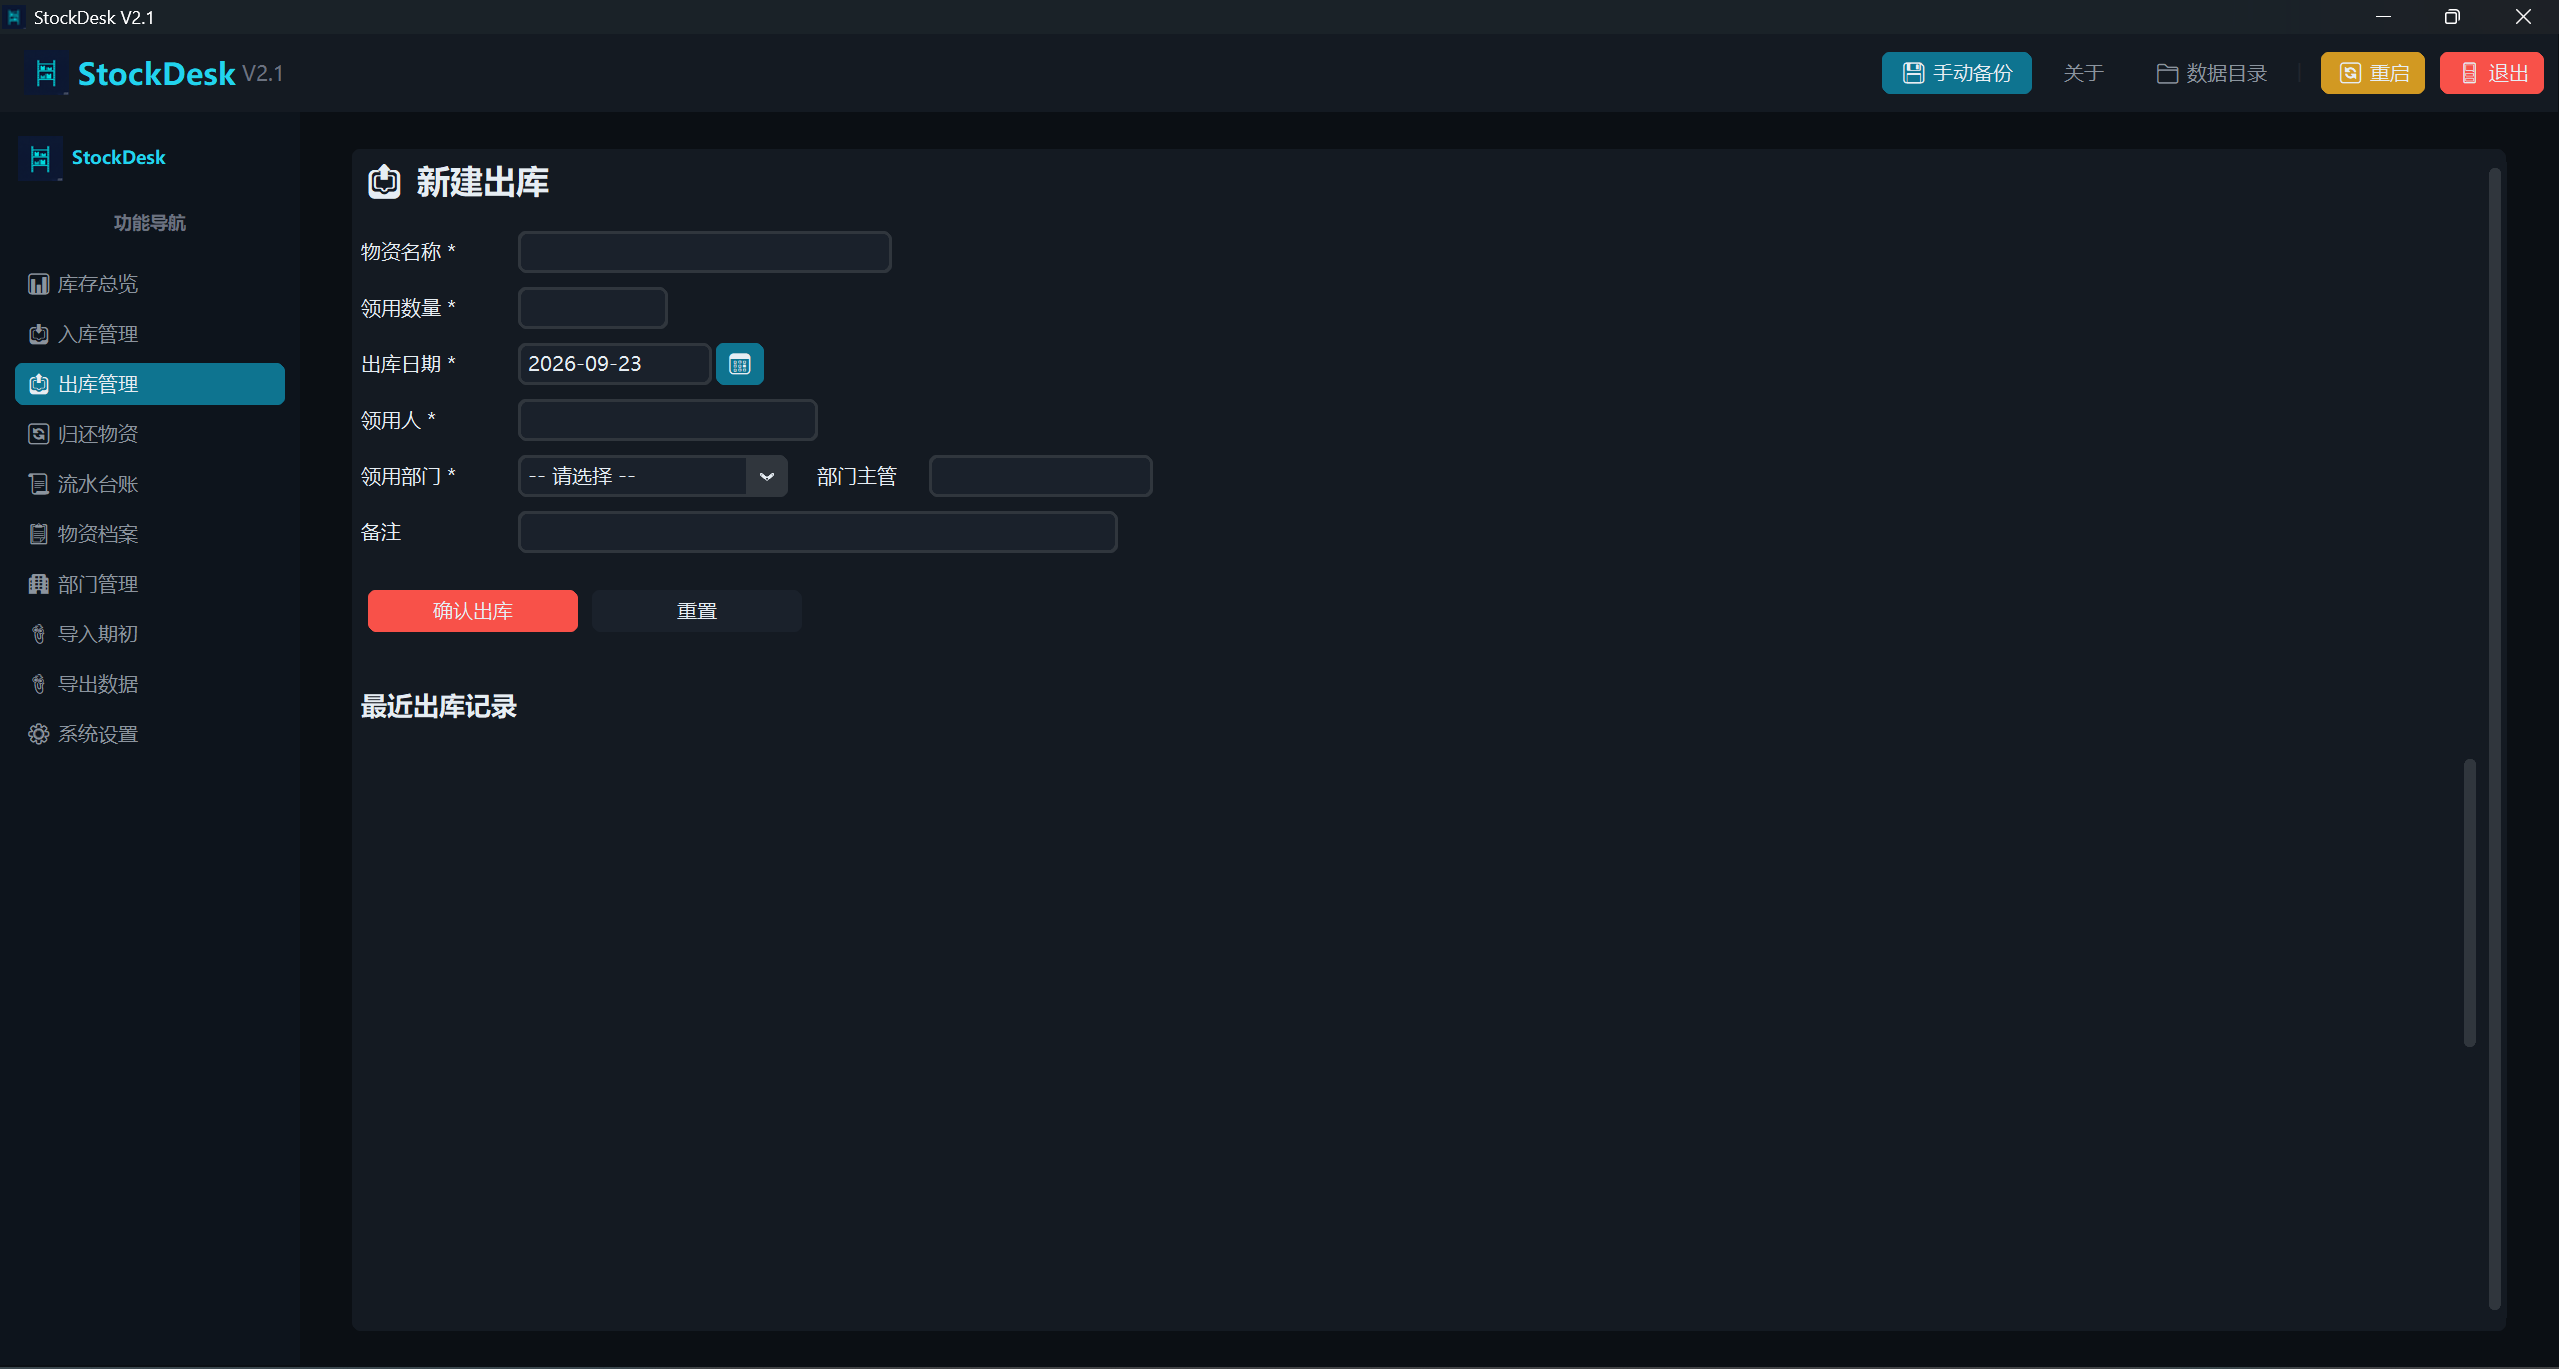The height and width of the screenshot is (1369, 2559).
Task: Click the inner vertical scrollbar thumb
Action: pyautogui.click(x=2469, y=903)
